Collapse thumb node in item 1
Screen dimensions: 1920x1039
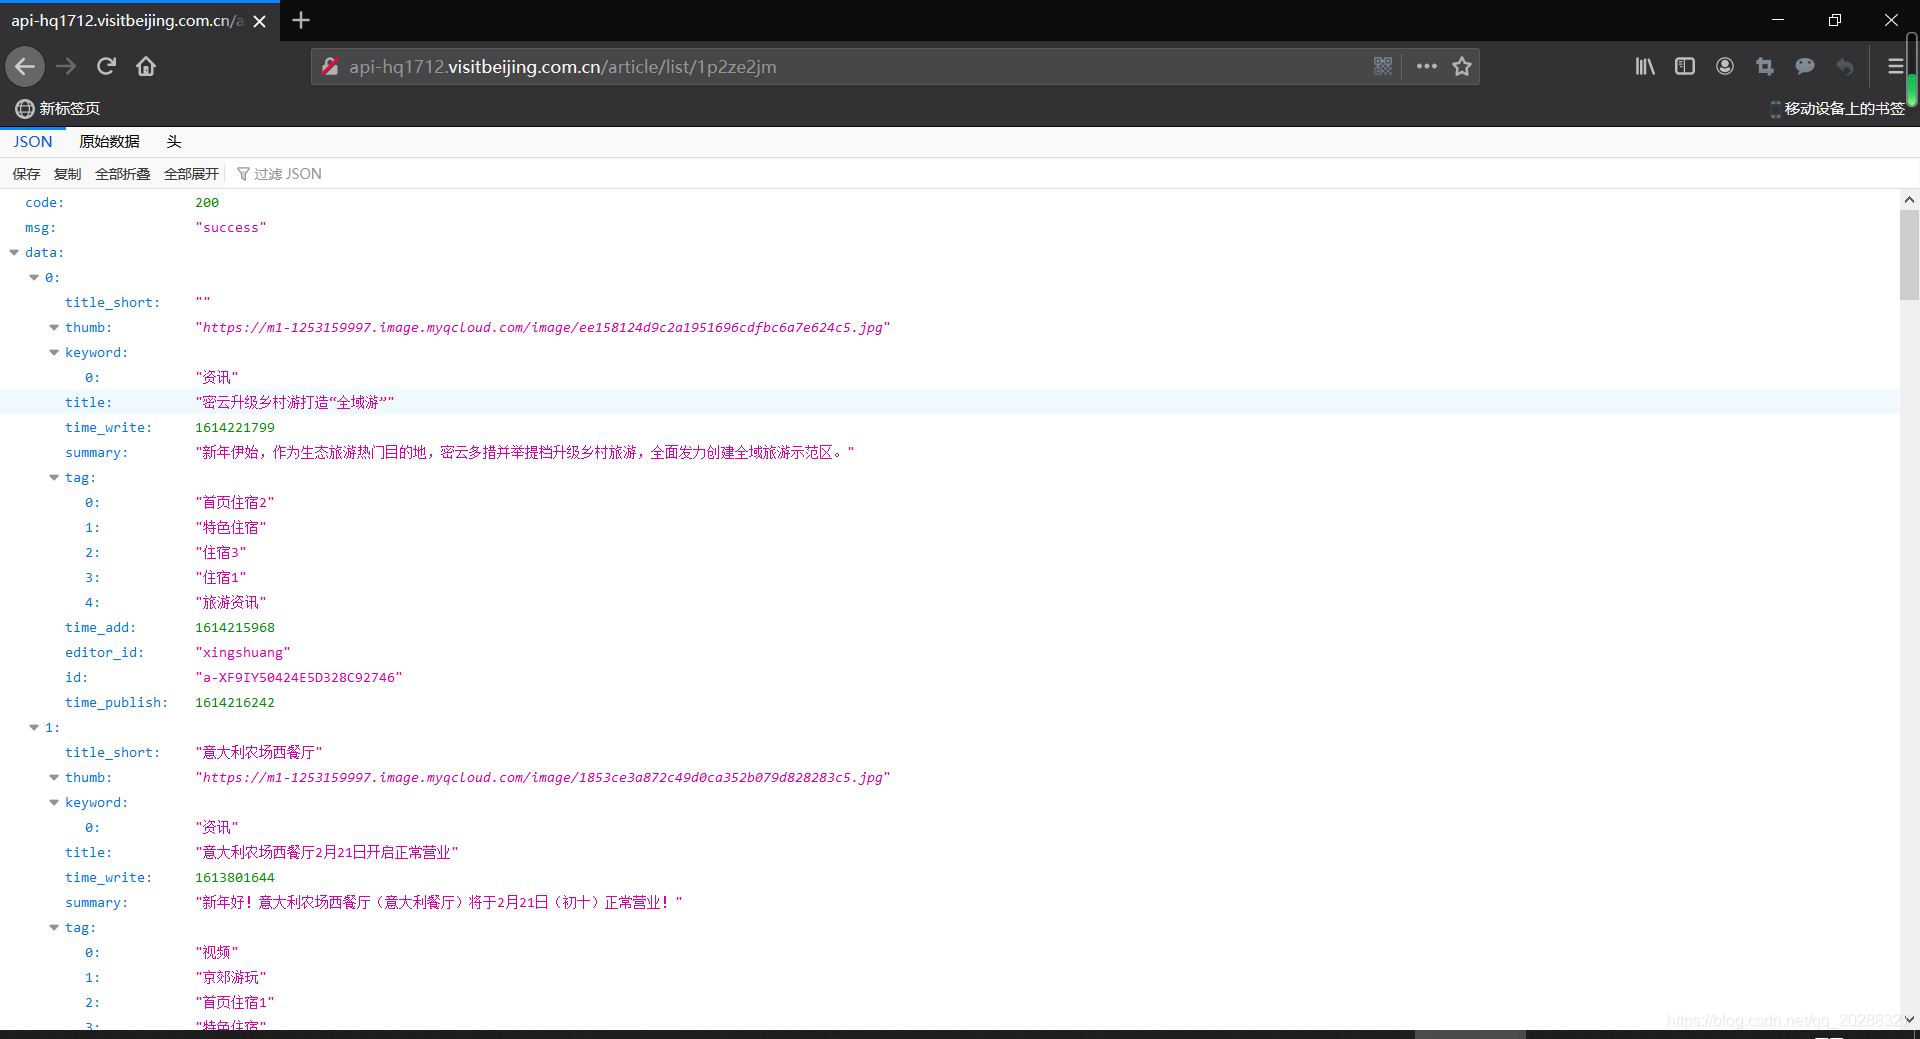(54, 778)
